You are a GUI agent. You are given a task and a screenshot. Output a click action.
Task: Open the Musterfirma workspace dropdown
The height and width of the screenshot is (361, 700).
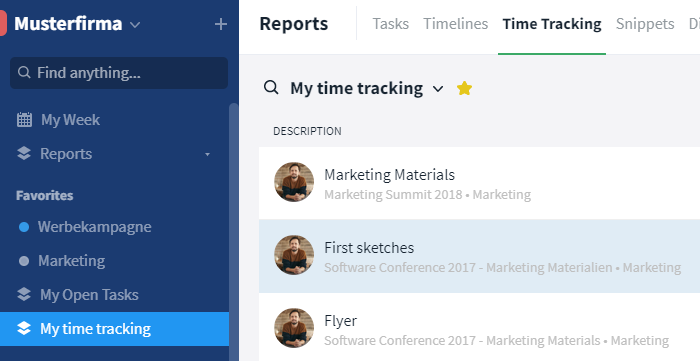135,25
